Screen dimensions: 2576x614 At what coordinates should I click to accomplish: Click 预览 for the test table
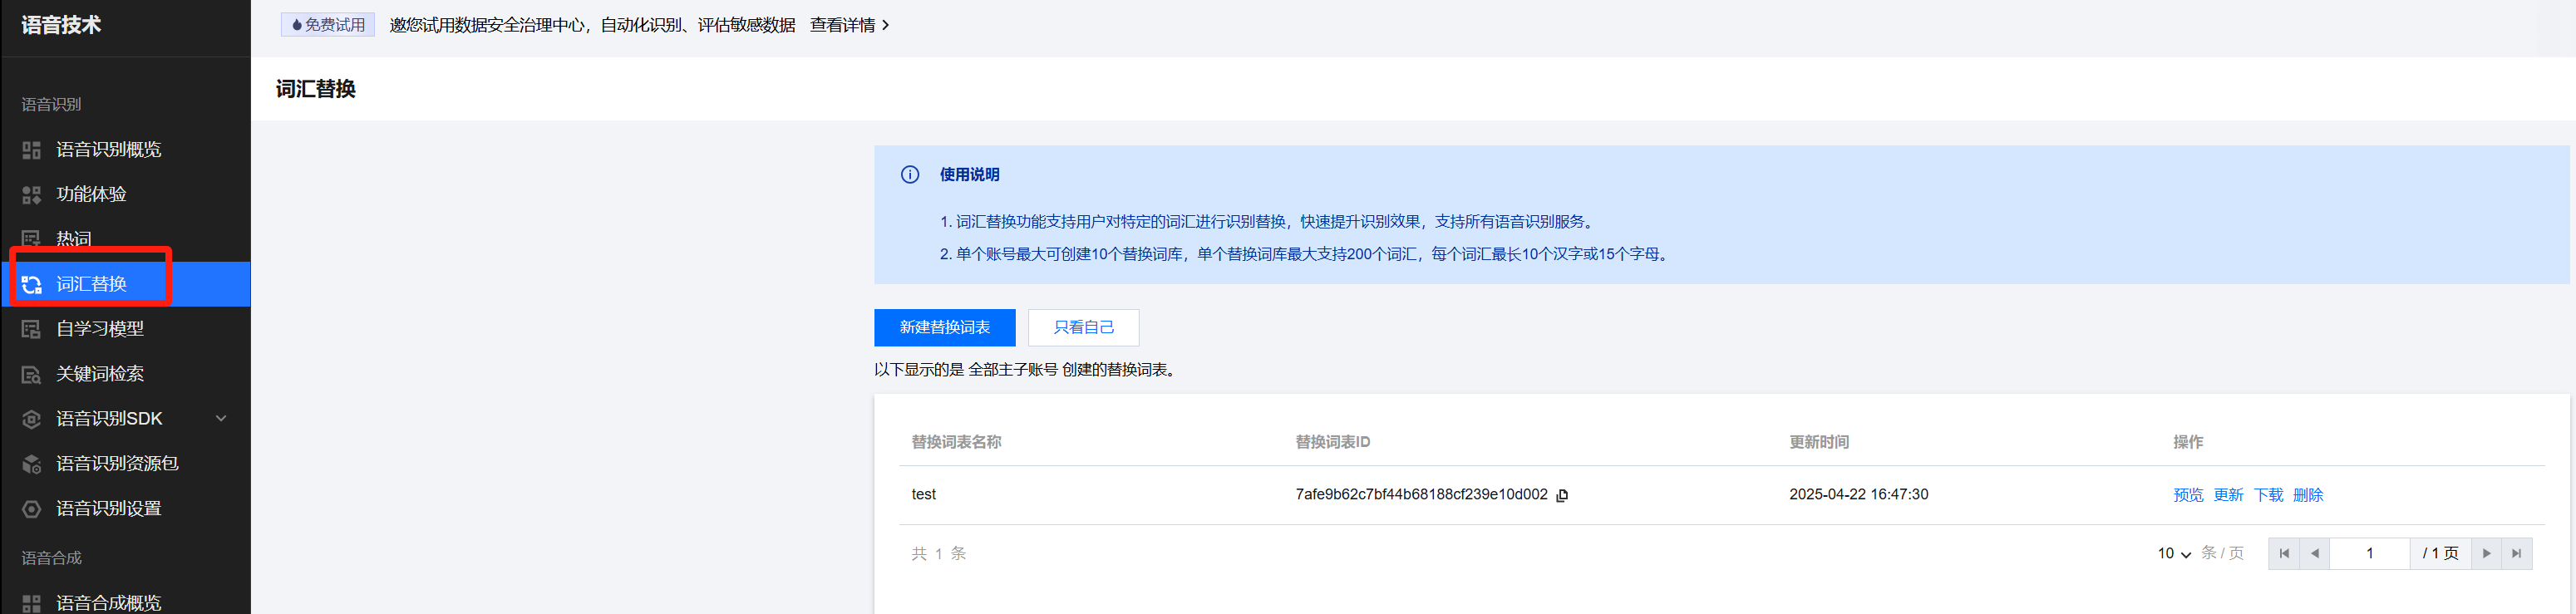2188,495
